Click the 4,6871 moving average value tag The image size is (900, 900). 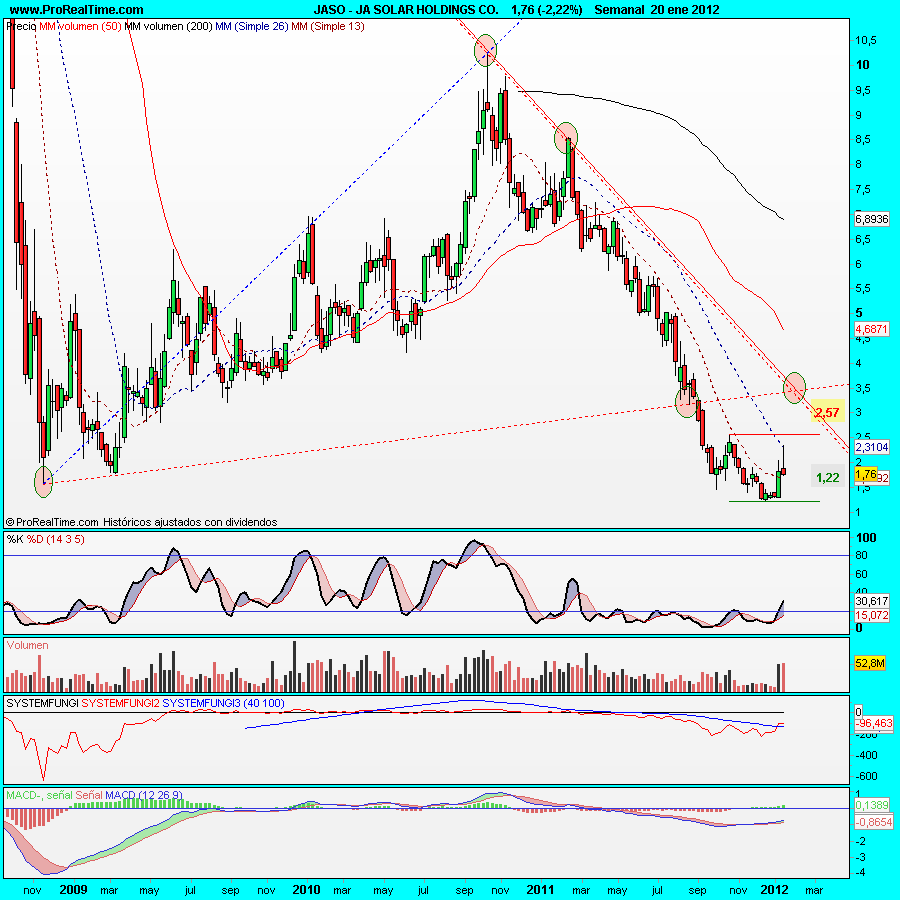coord(871,329)
